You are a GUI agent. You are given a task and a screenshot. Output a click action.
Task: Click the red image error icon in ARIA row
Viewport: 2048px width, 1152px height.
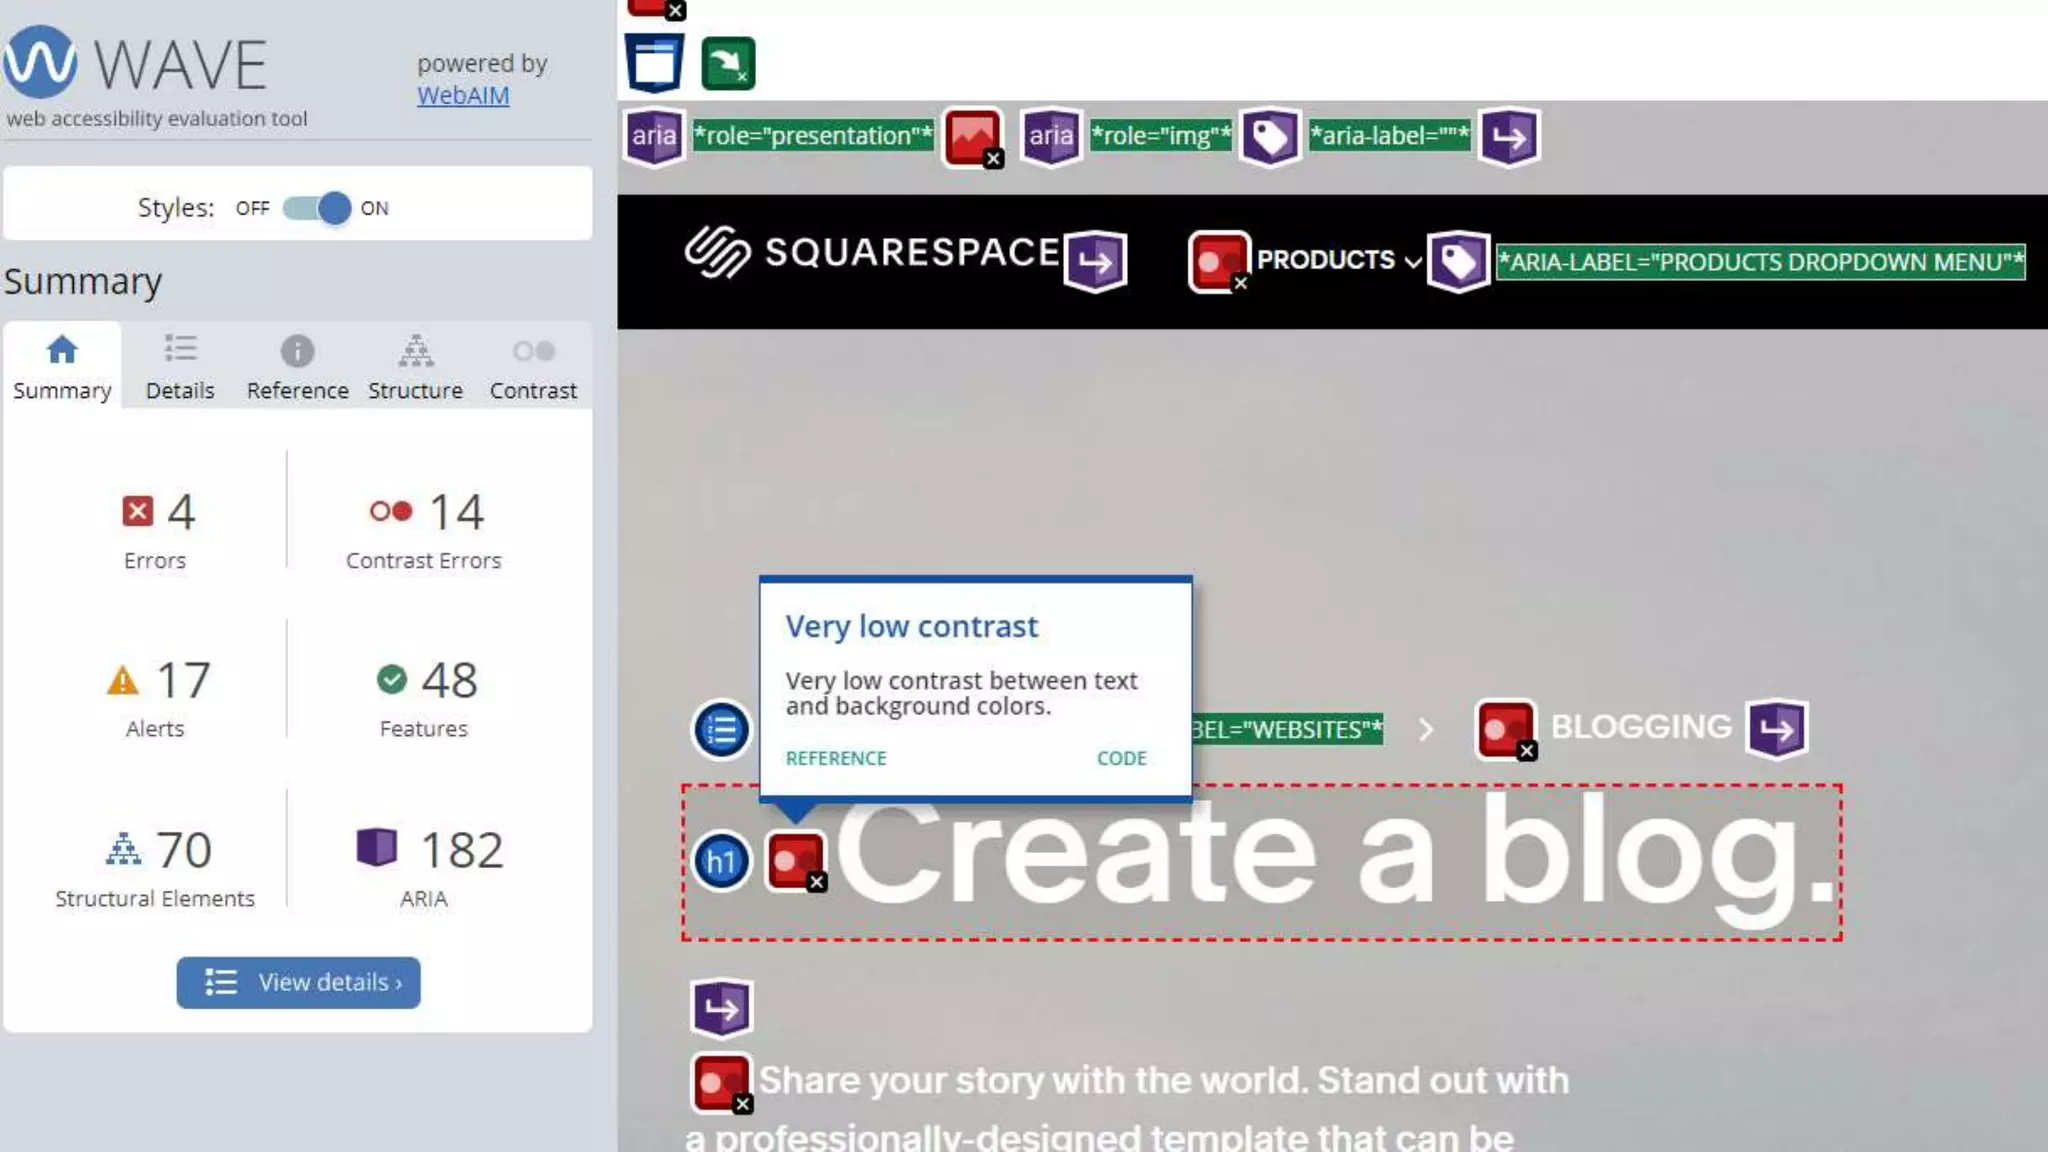point(972,136)
